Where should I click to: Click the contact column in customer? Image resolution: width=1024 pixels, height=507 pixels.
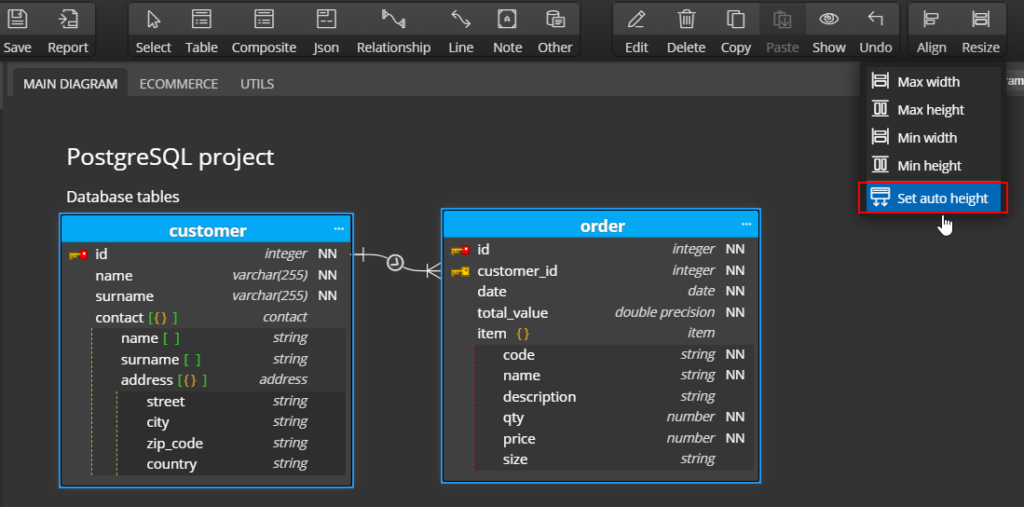pos(206,318)
